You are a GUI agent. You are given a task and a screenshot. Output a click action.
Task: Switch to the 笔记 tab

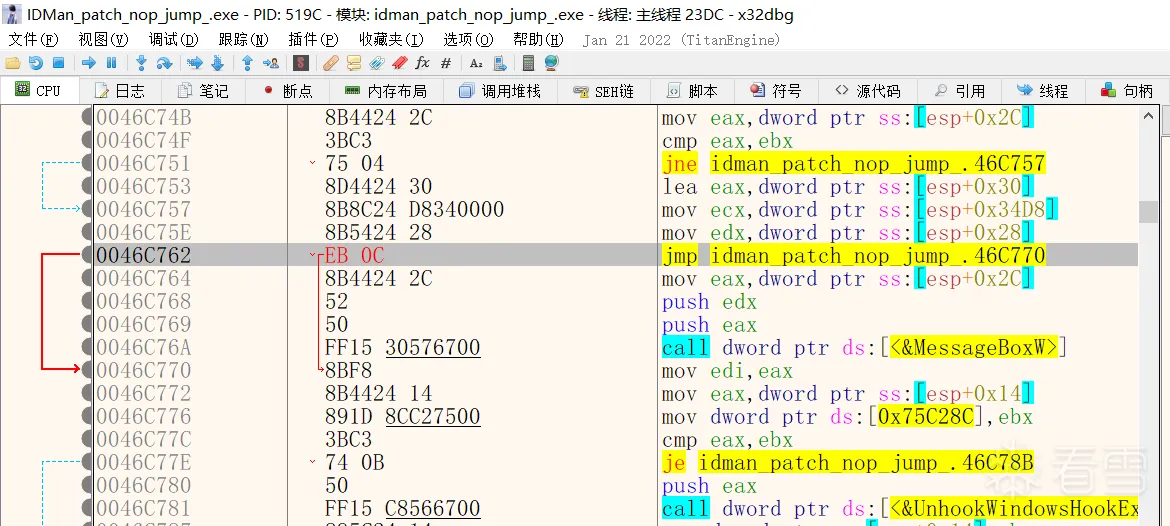(203, 91)
